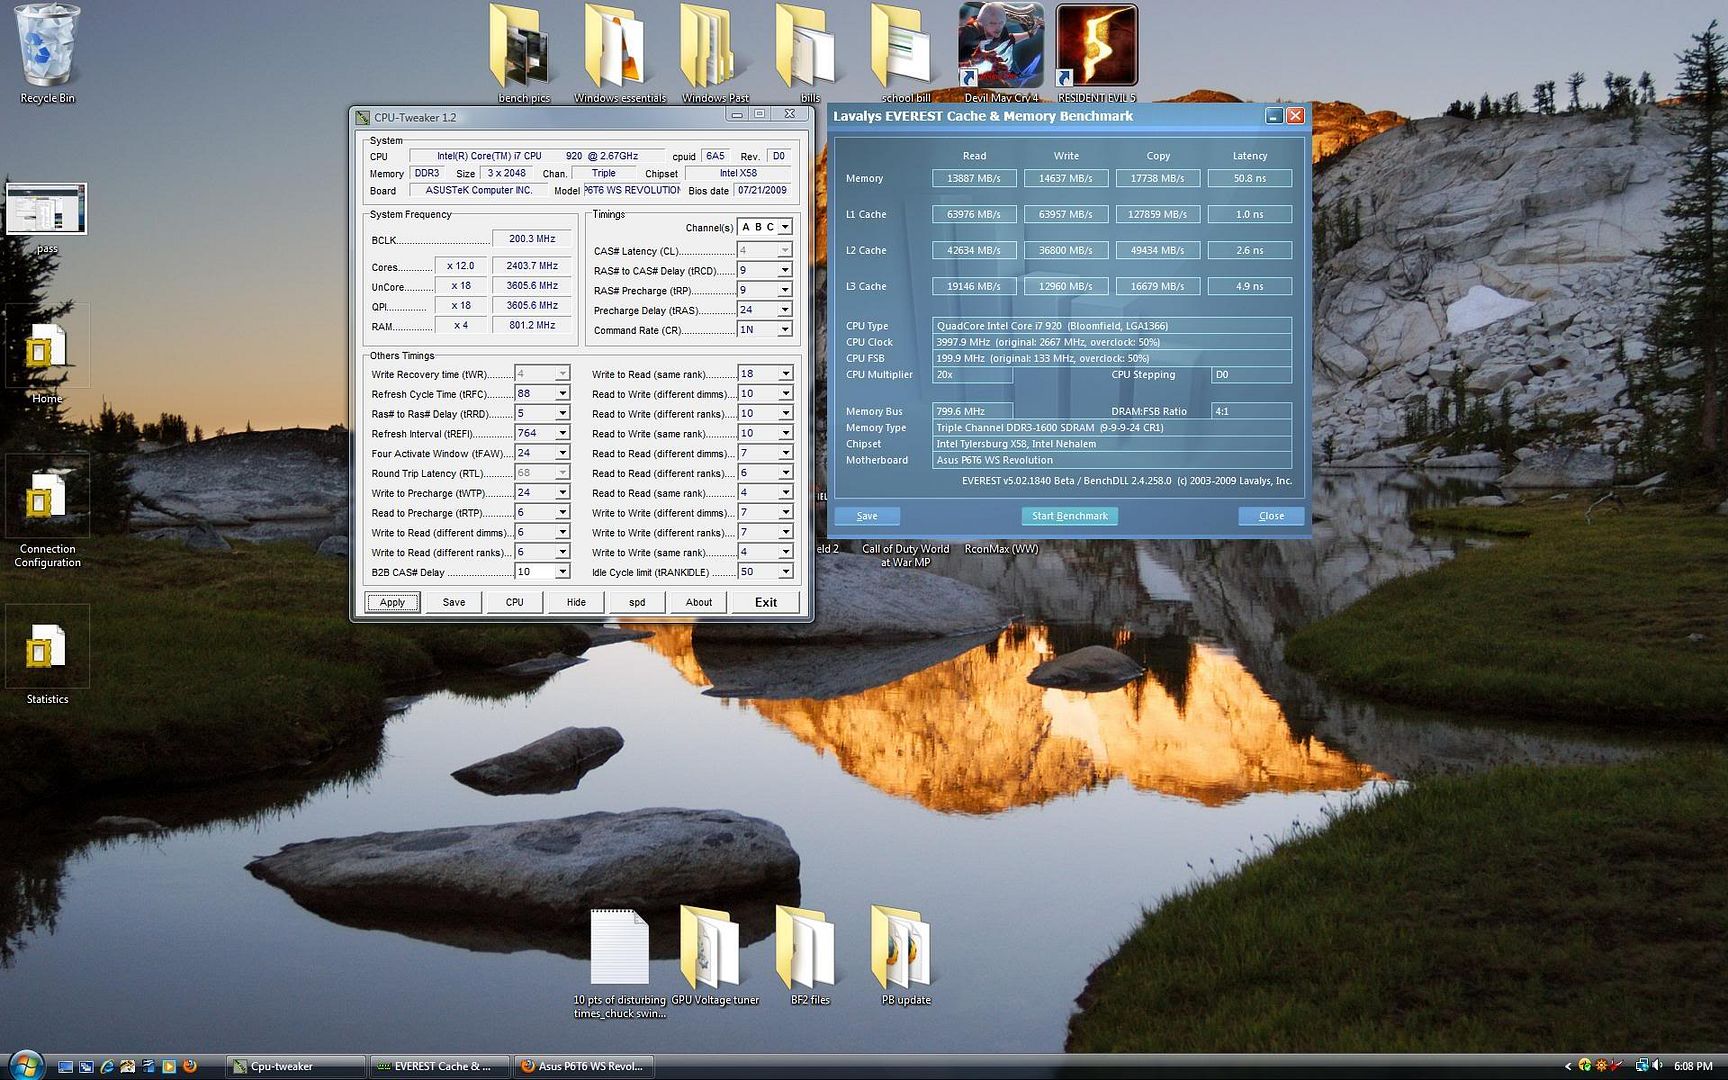Click the CPU button in CPU-Tweaker

pyautogui.click(x=514, y=602)
